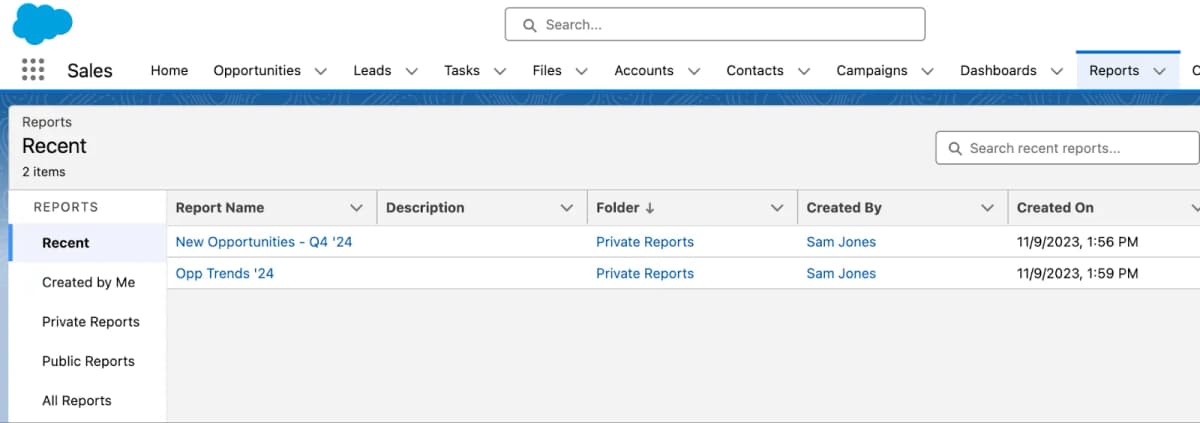Open the Opp Trends '24 report
Viewport: 1200px width, 423px height.
point(225,273)
